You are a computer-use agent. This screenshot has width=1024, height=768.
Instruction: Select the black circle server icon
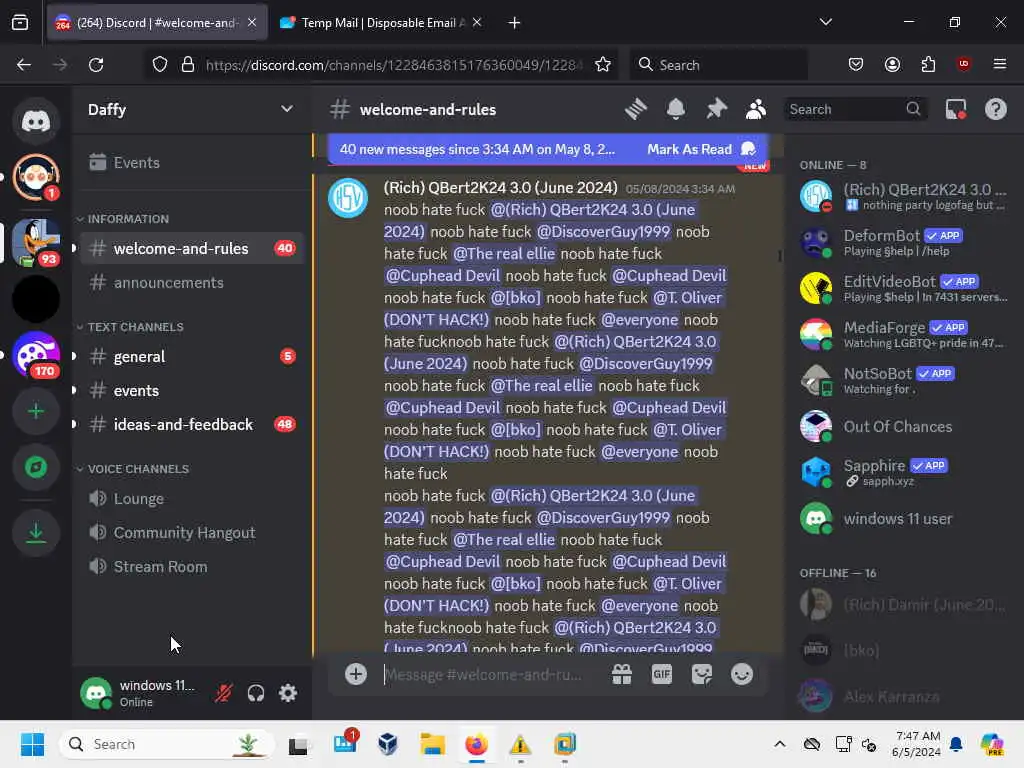tap(36, 299)
